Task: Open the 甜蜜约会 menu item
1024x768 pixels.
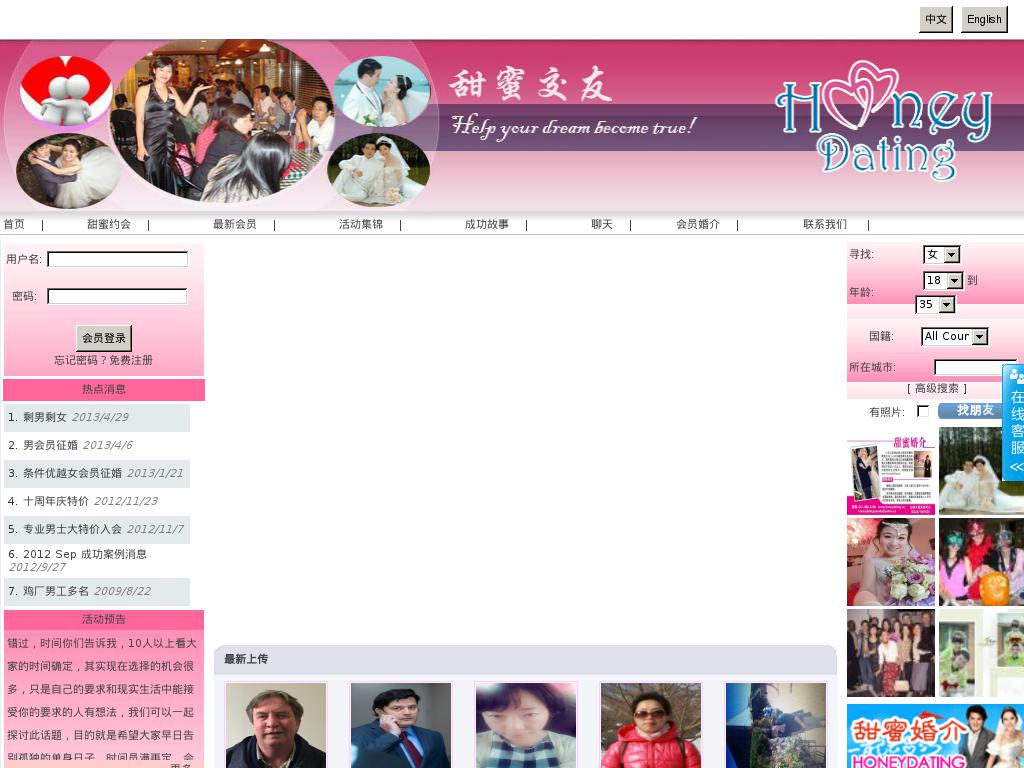Action: tap(108, 224)
